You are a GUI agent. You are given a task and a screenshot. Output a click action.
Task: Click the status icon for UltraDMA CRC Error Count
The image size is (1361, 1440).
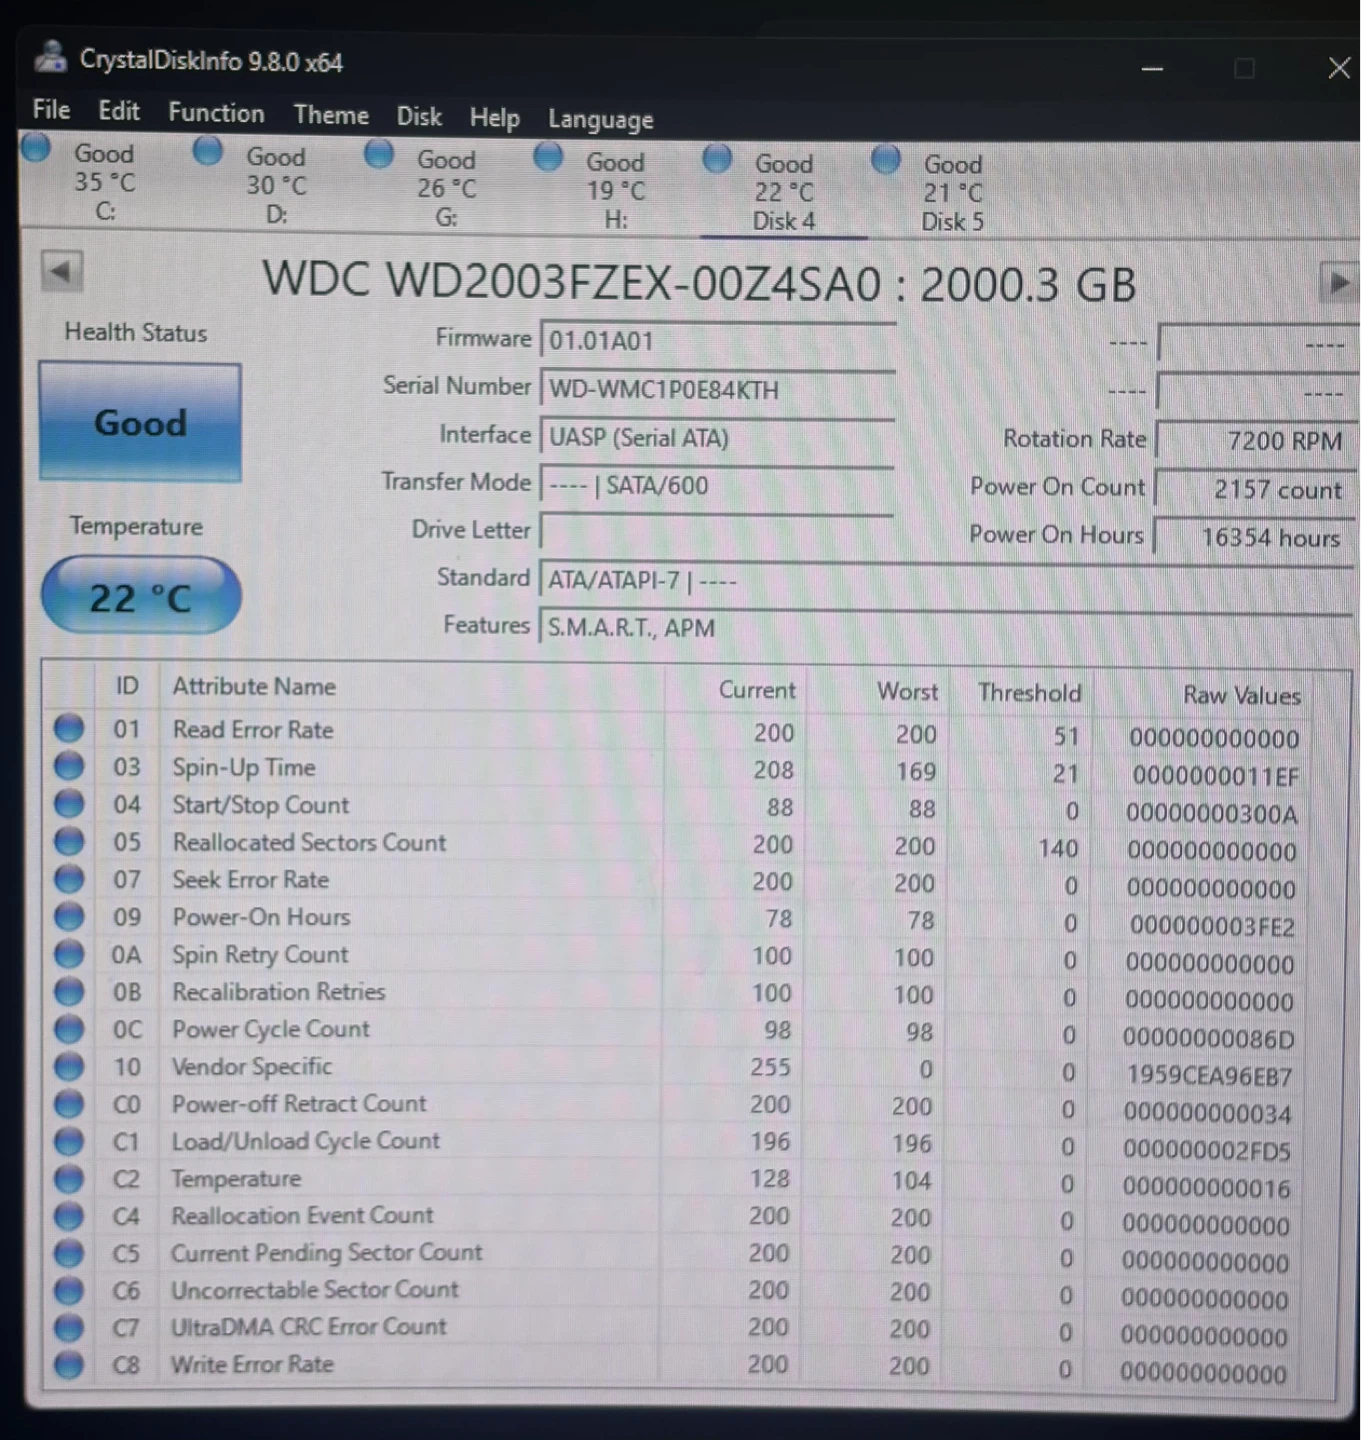point(69,1327)
